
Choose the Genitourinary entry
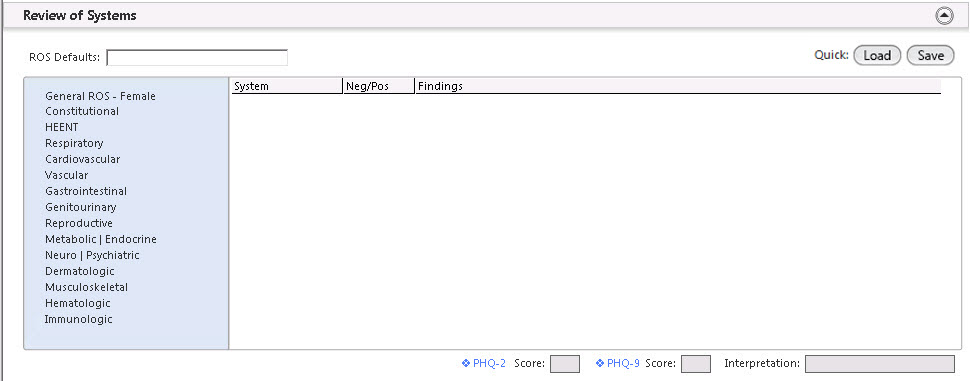click(80, 208)
